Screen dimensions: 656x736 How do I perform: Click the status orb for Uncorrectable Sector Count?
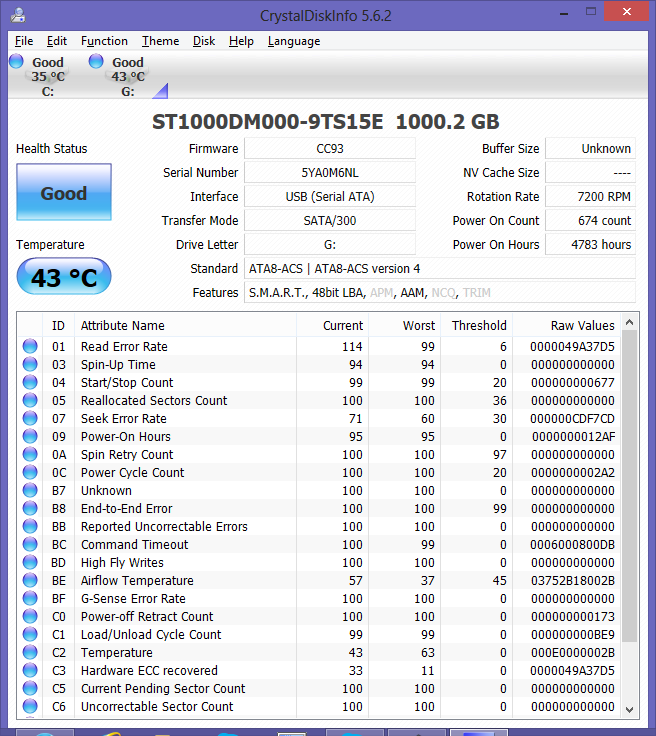click(x=30, y=706)
